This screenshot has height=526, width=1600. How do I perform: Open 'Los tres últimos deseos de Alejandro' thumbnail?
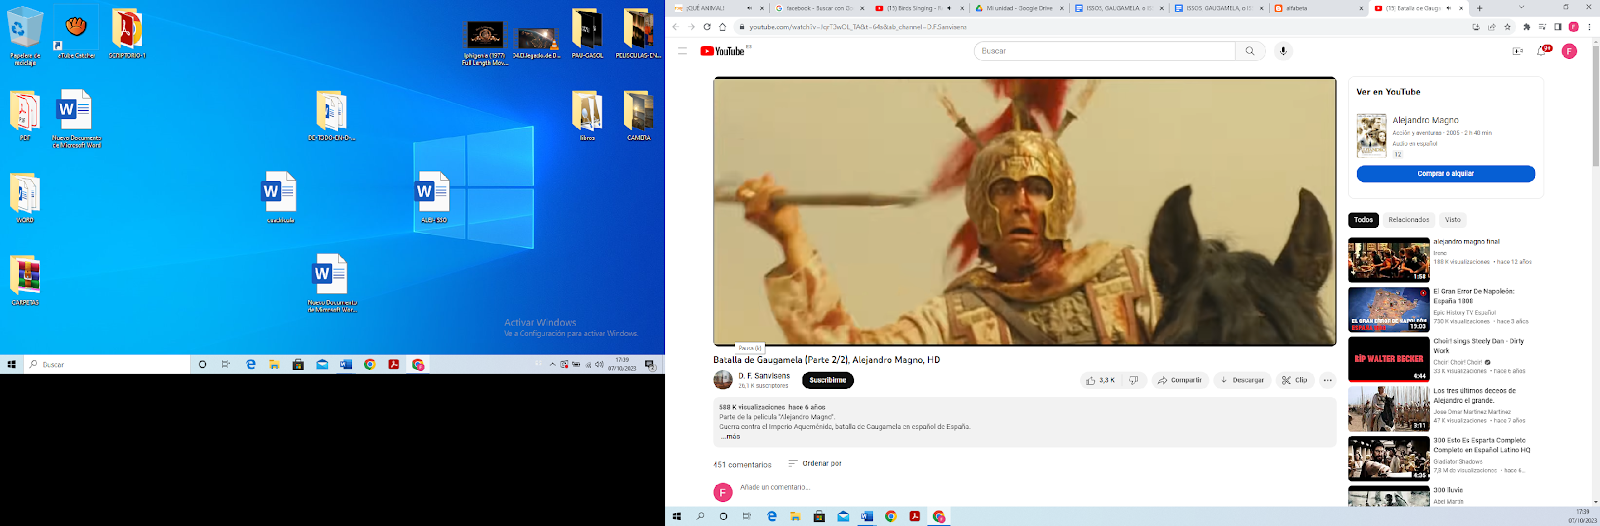click(x=1389, y=409)
